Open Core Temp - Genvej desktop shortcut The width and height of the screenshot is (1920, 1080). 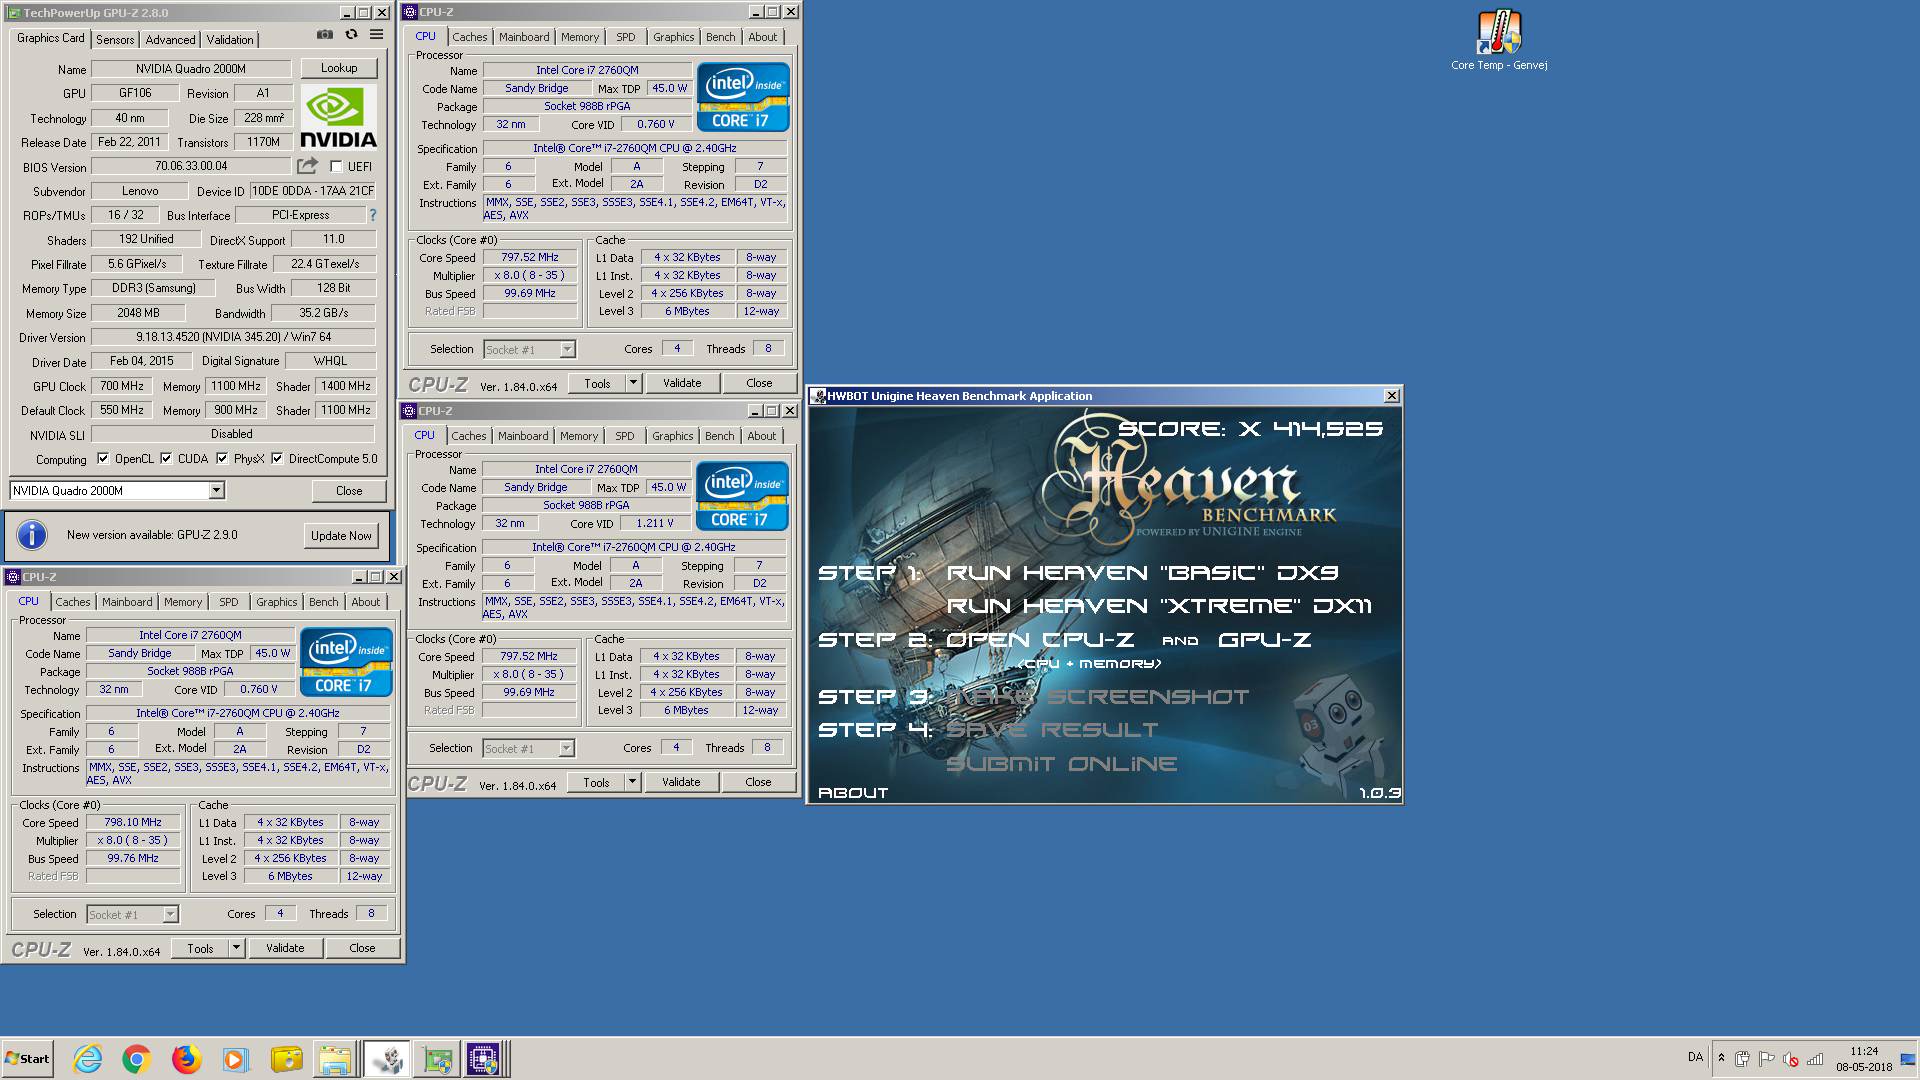(1499, 41)
